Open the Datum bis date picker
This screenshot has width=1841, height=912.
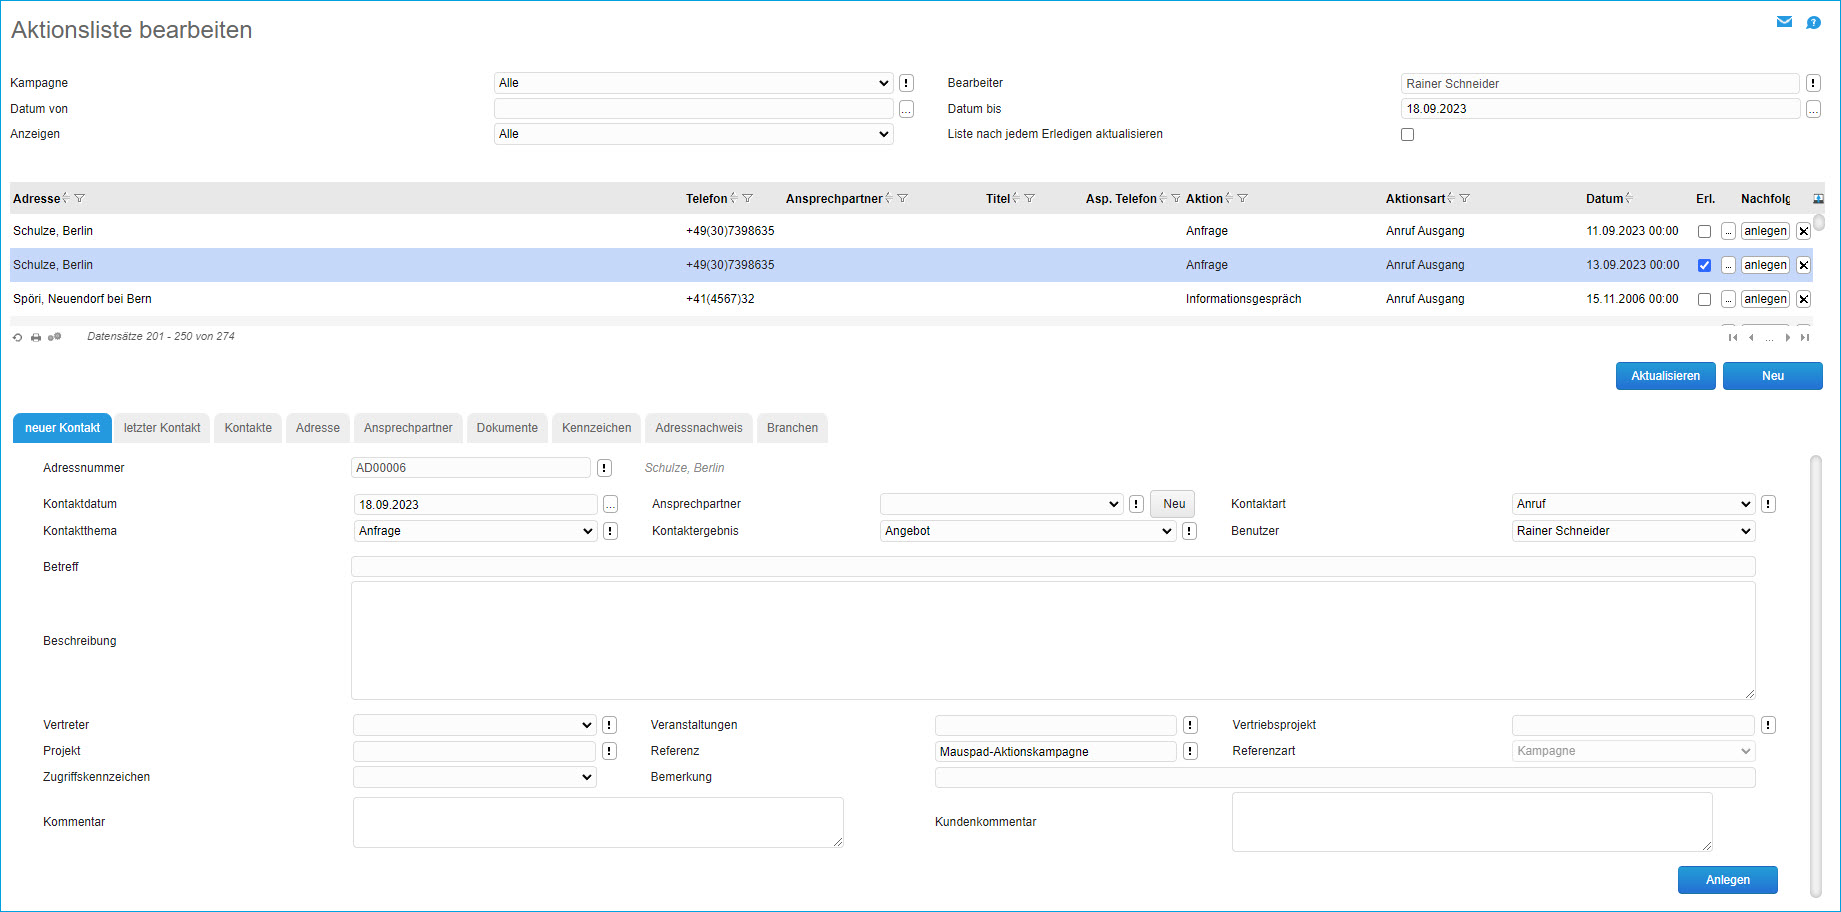[x=1813, y=109]
